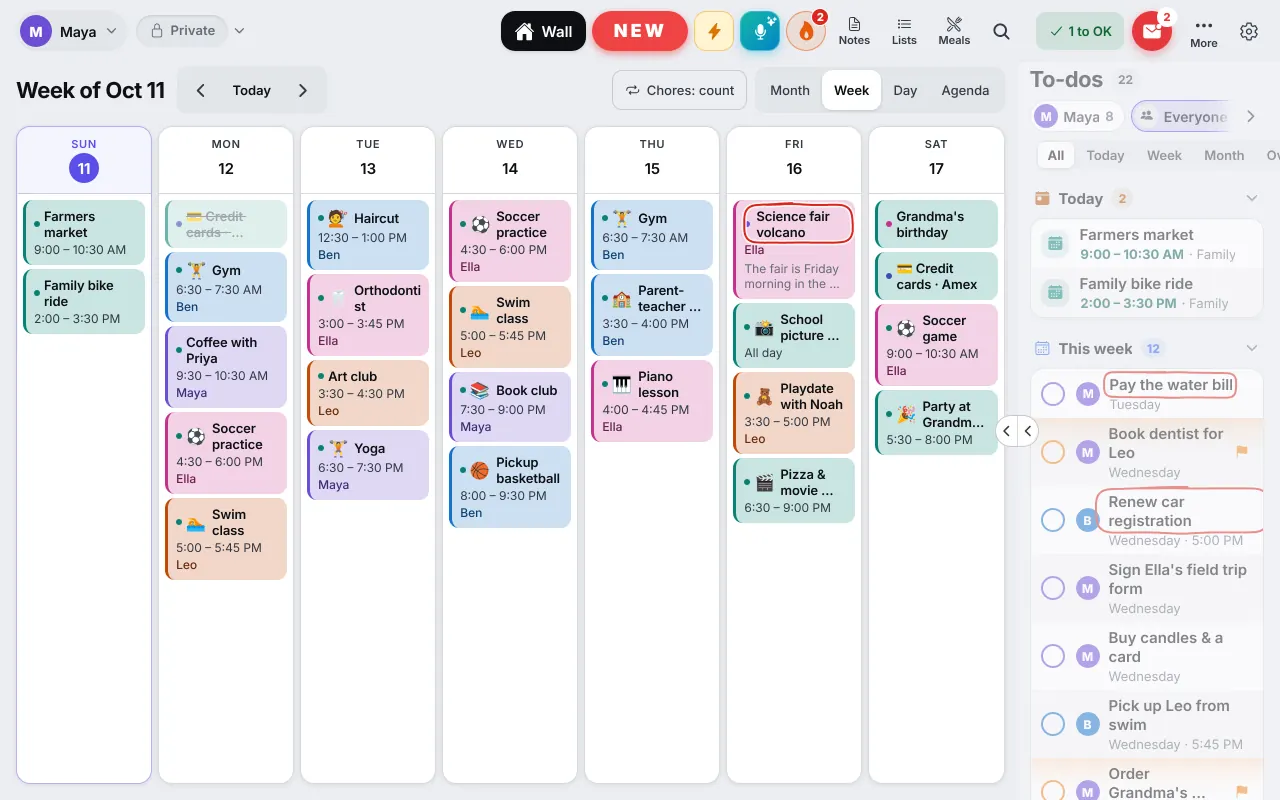Open the Piano lesson event

(x=652, y=401)
